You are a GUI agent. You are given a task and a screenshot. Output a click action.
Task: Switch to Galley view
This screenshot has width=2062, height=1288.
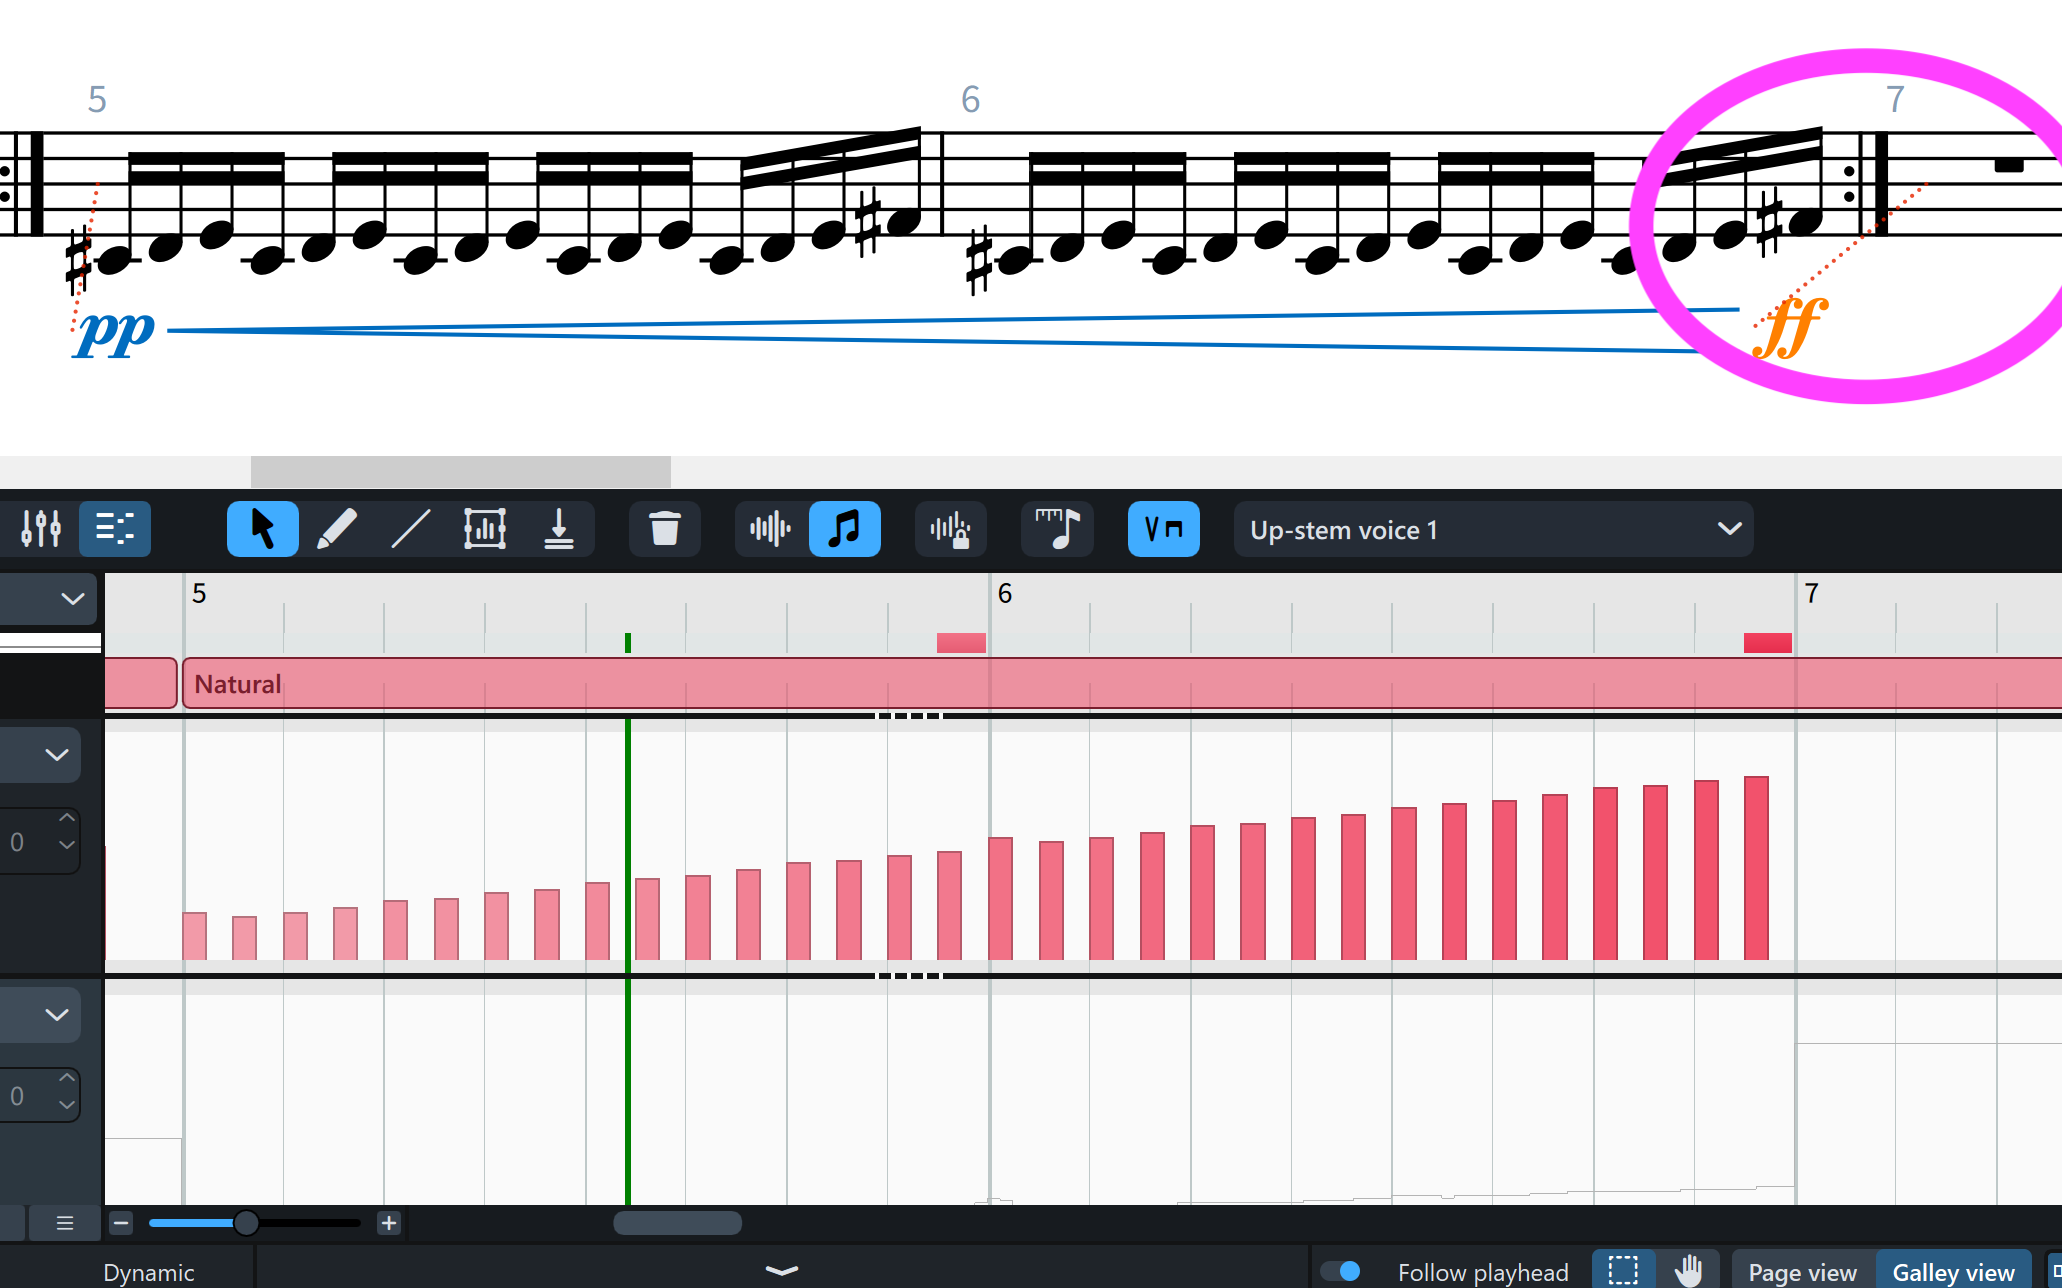pyautogui.click(x=1953, y=1272)
